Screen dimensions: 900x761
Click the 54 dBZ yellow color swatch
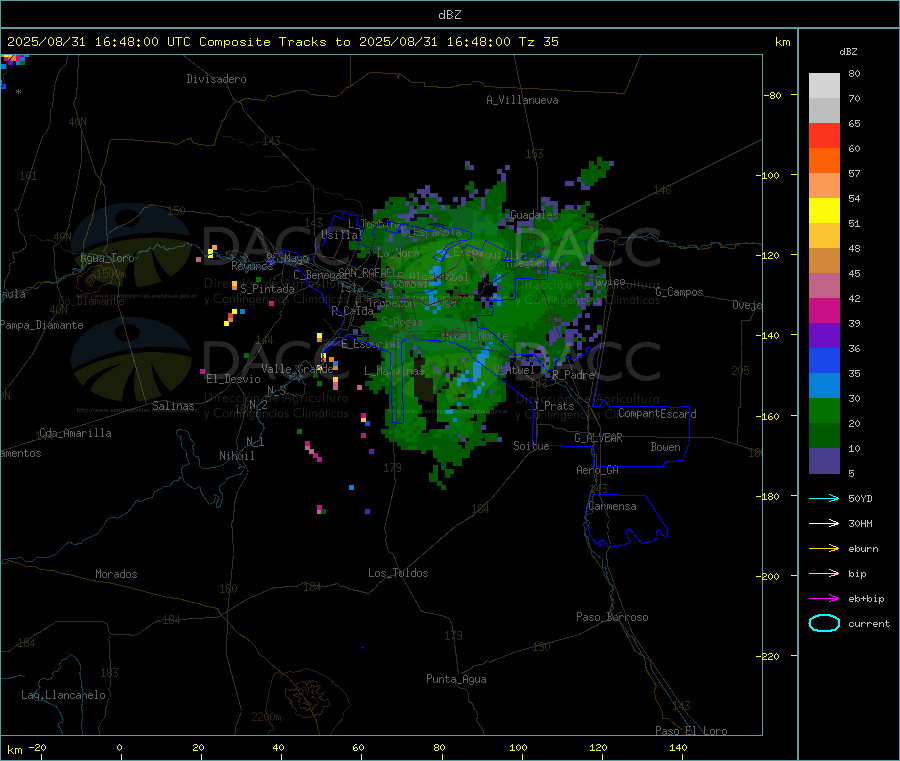click(x=824, y=211)
